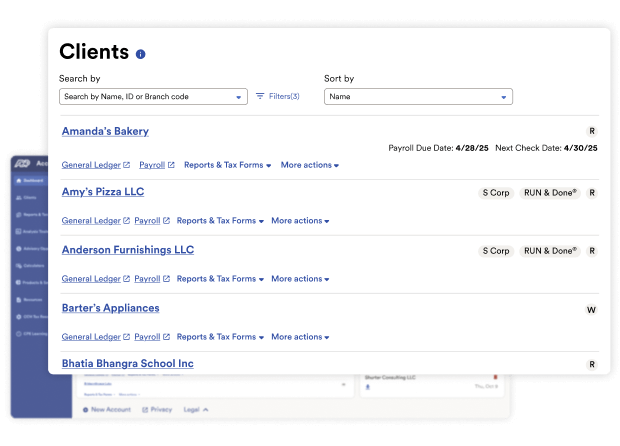The height and width of the screenshot is (446, 620).
Task: Expand More actions for Anderson Furnishings LLC
Action: [300, 279]
